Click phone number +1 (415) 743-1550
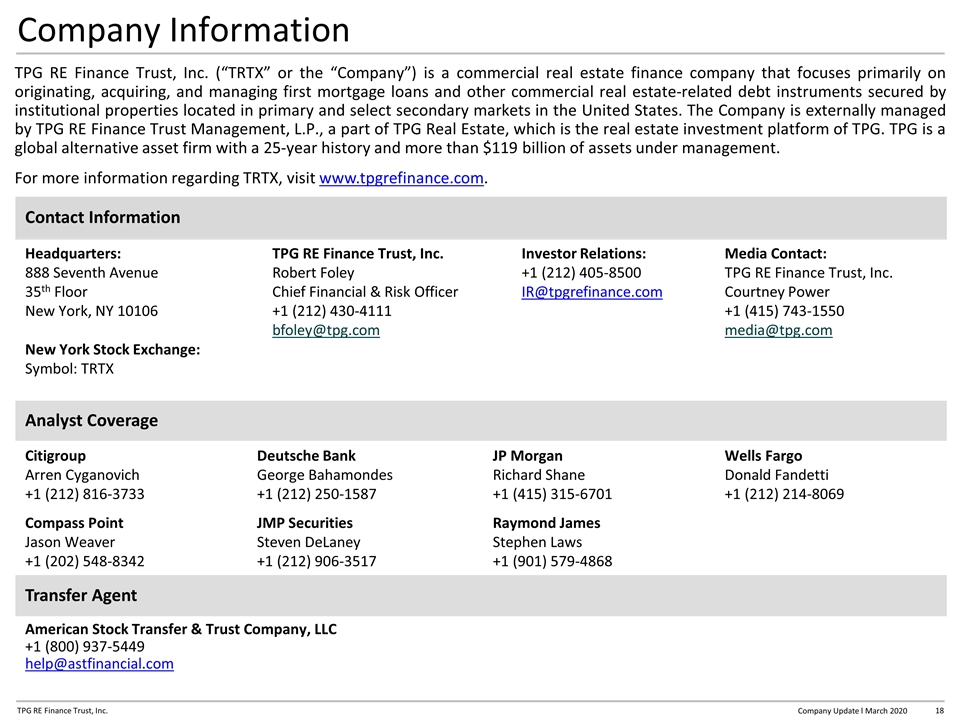Viewport: 960px width, 720px height. click(x=784, y=311)
